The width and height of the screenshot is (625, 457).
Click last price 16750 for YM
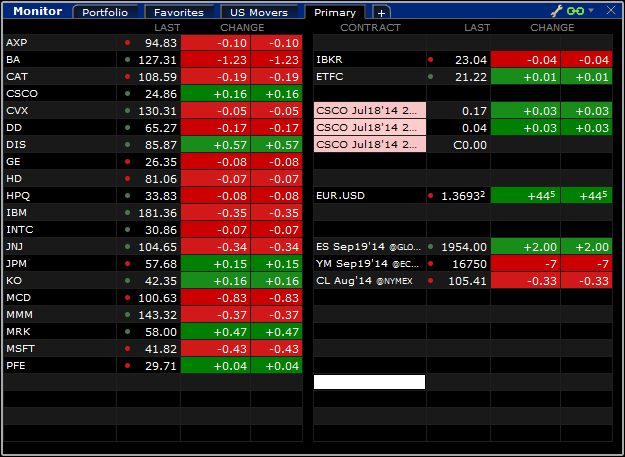pyautogui.click(x=470, y=264)
